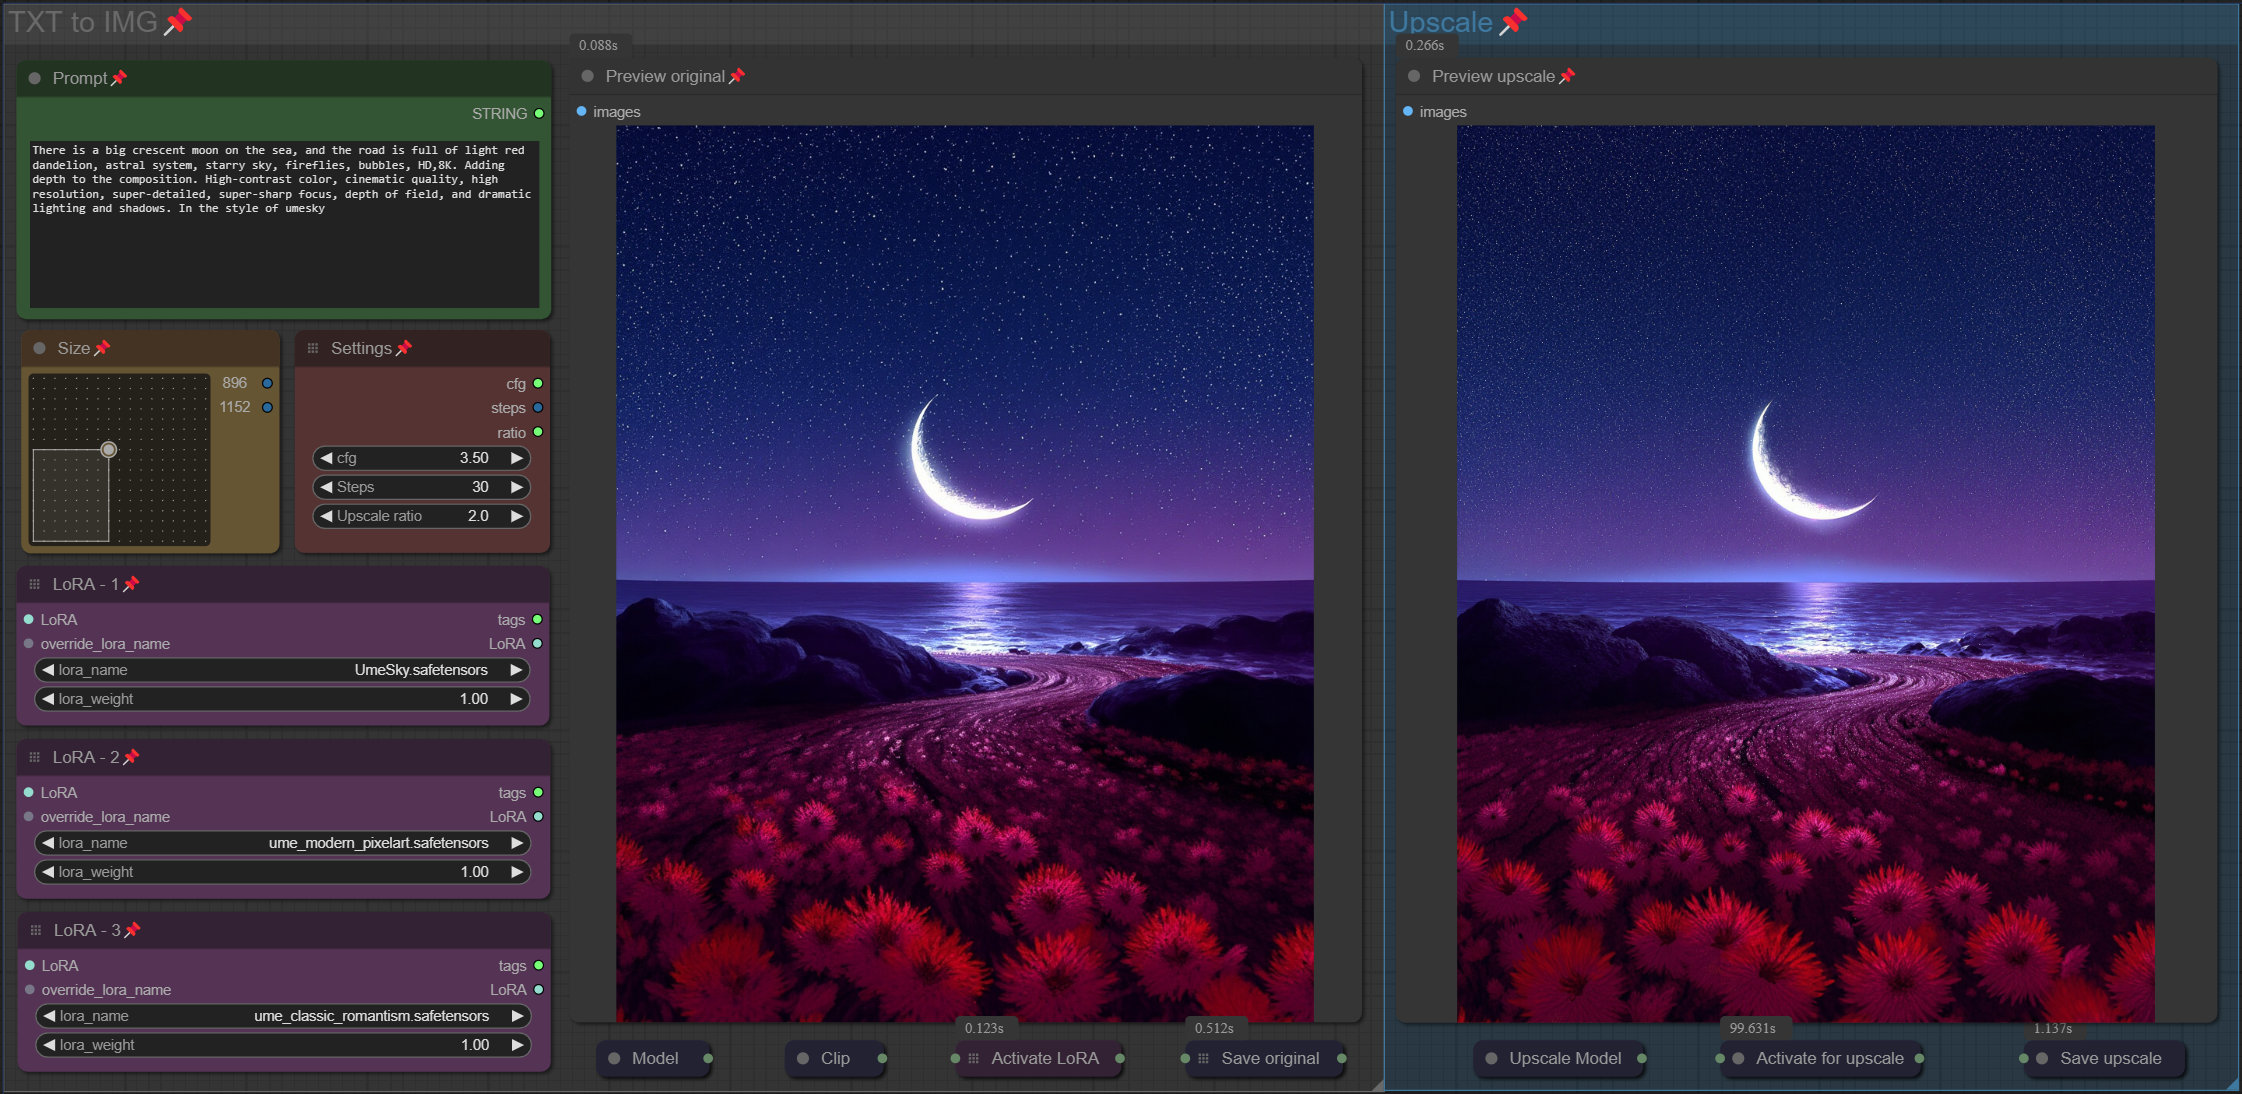
Task: Click the grid icon on Settings node
Action: click(x=313, y=348)
